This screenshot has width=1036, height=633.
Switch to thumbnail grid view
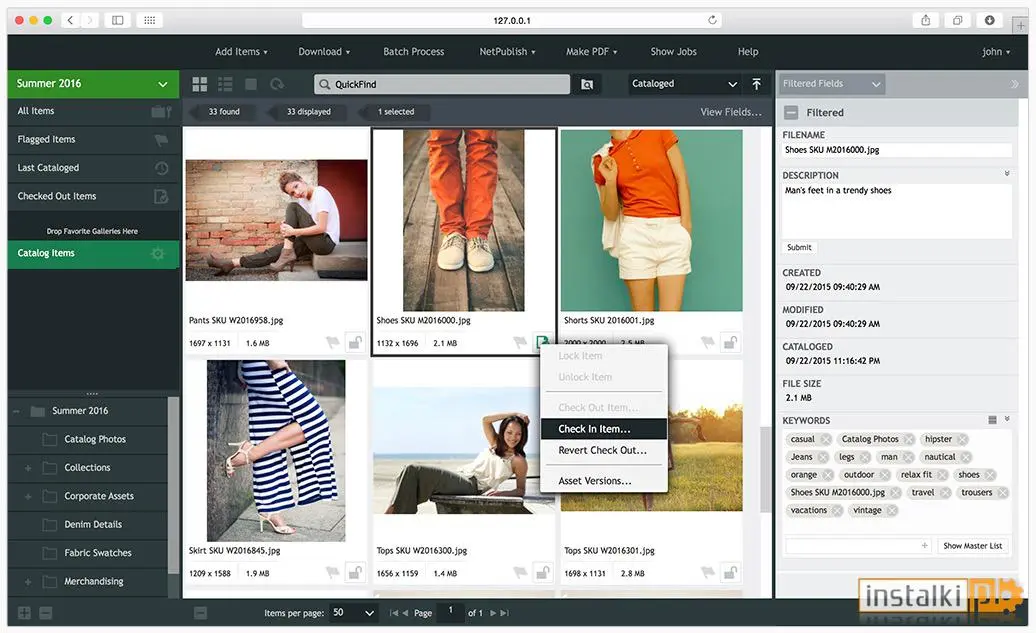click(200, 84)
